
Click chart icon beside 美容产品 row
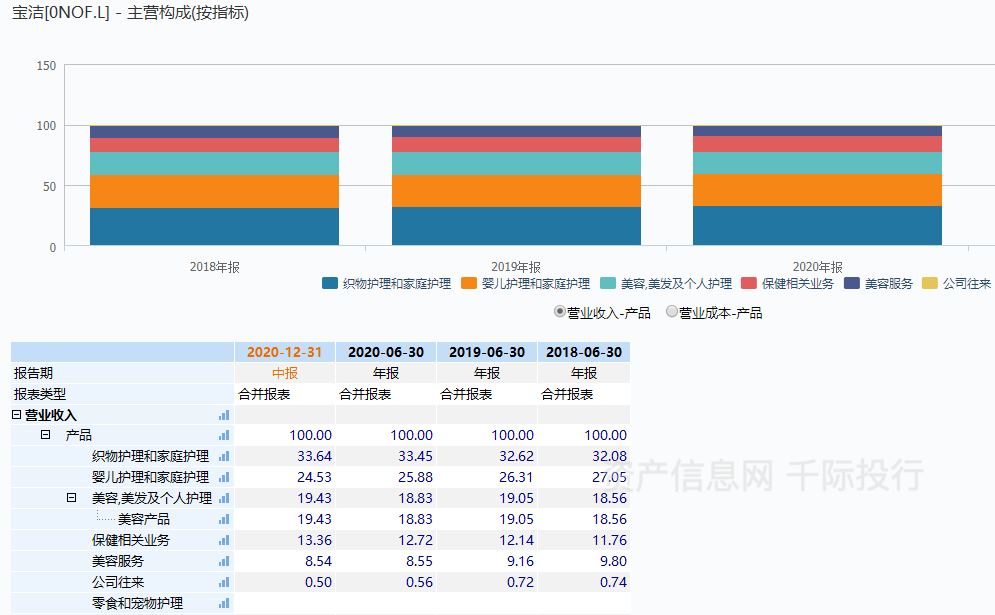point(224,519)
